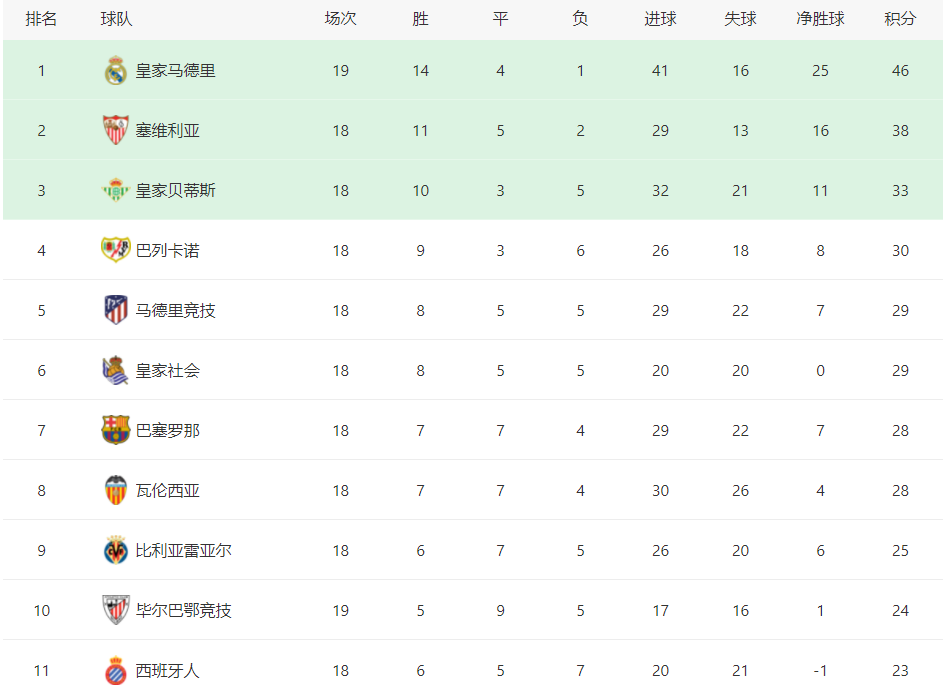The image size is (946, 699).
Task: Click the Valencia bat crest icon
Action: (x=115, y=490)
